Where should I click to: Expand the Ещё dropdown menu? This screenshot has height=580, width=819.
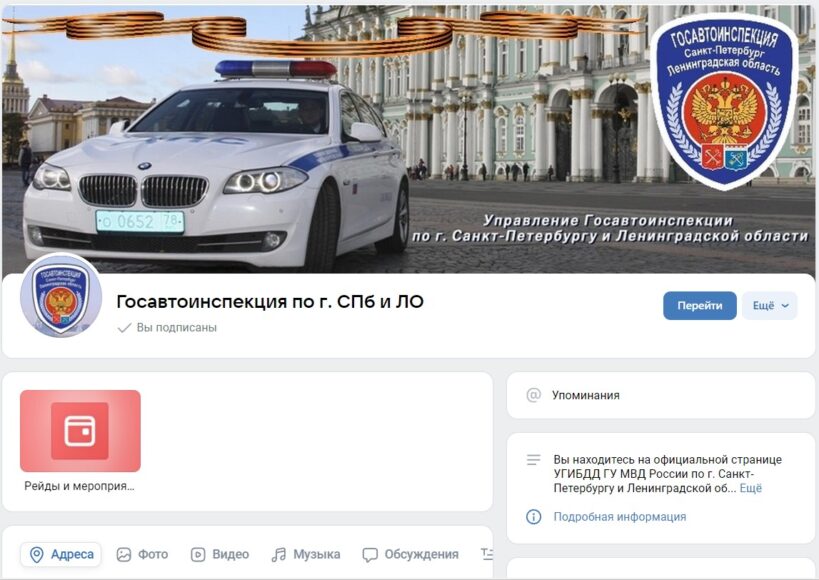[770, 306]
